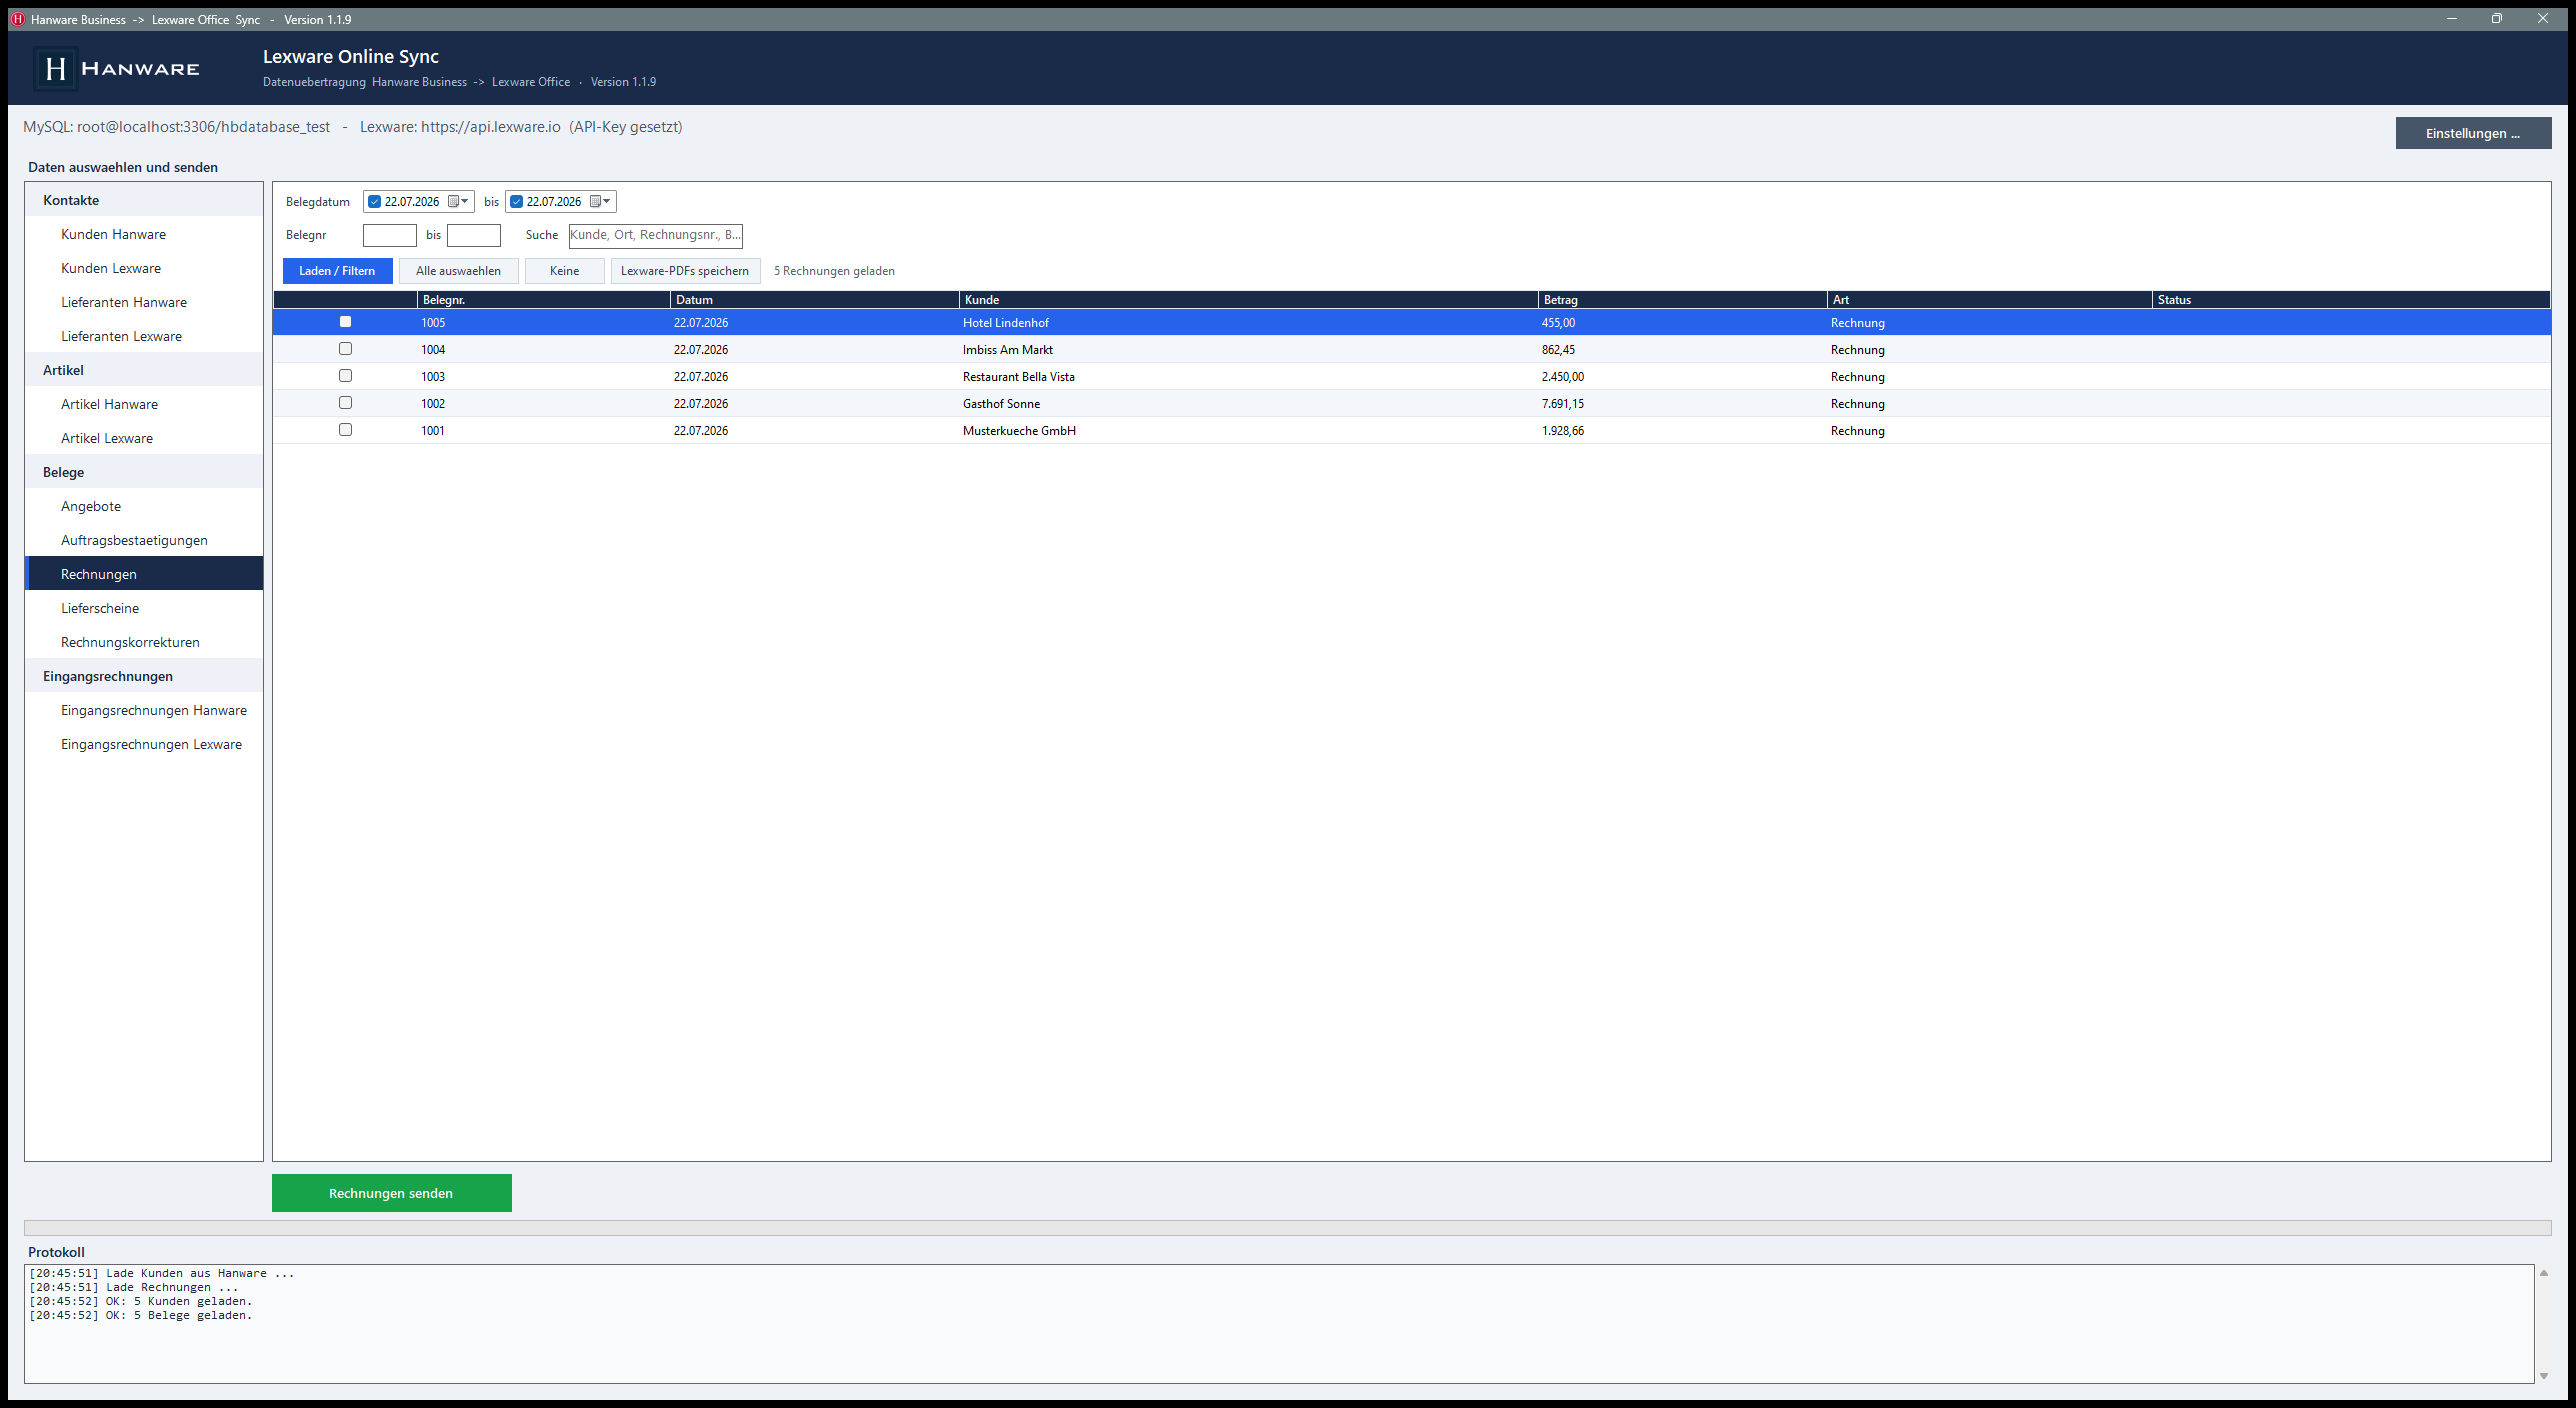Image resolution: width=2576 pixels, height=1408 pixels.
Task: Select the Gasthof Sonne customer cell
Action: [x=1248, y=404]
